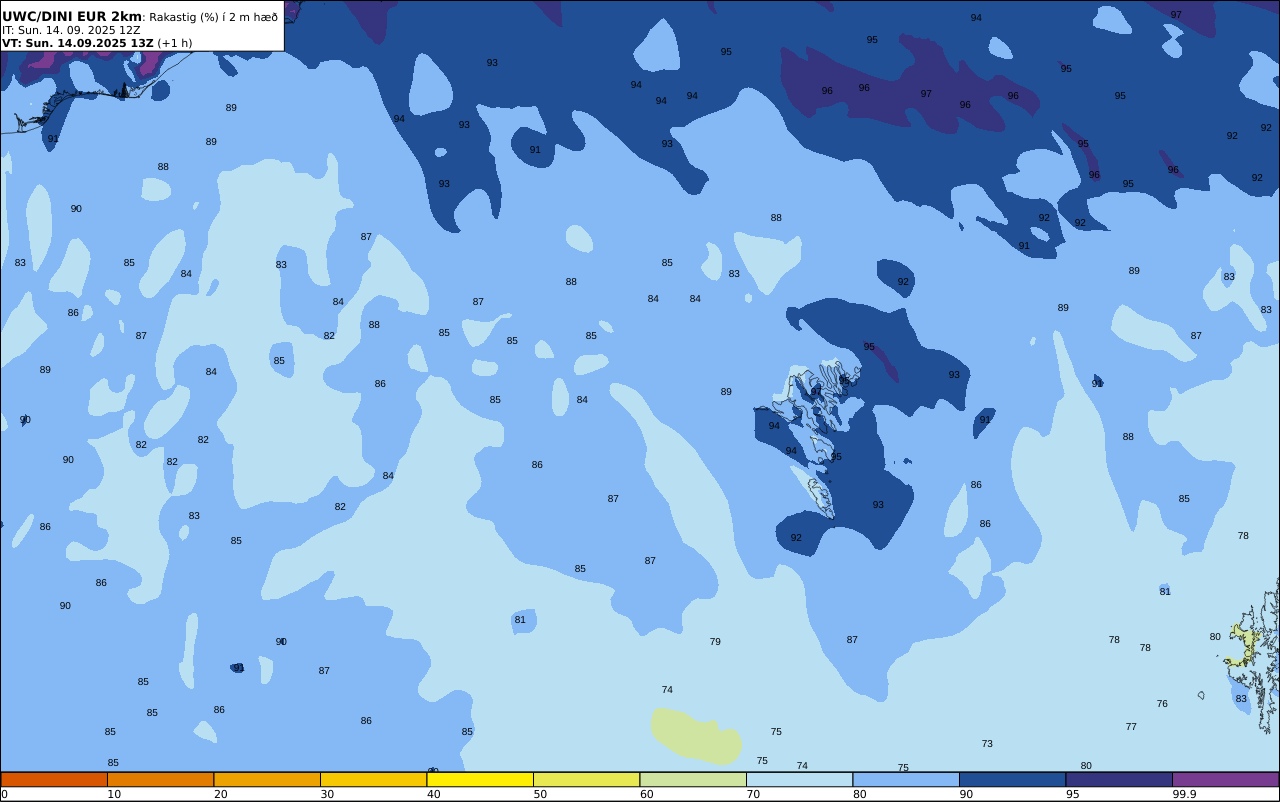1280x802 pixels.
Task: Click the '60' legend tick label
Action: coord(646,794)
